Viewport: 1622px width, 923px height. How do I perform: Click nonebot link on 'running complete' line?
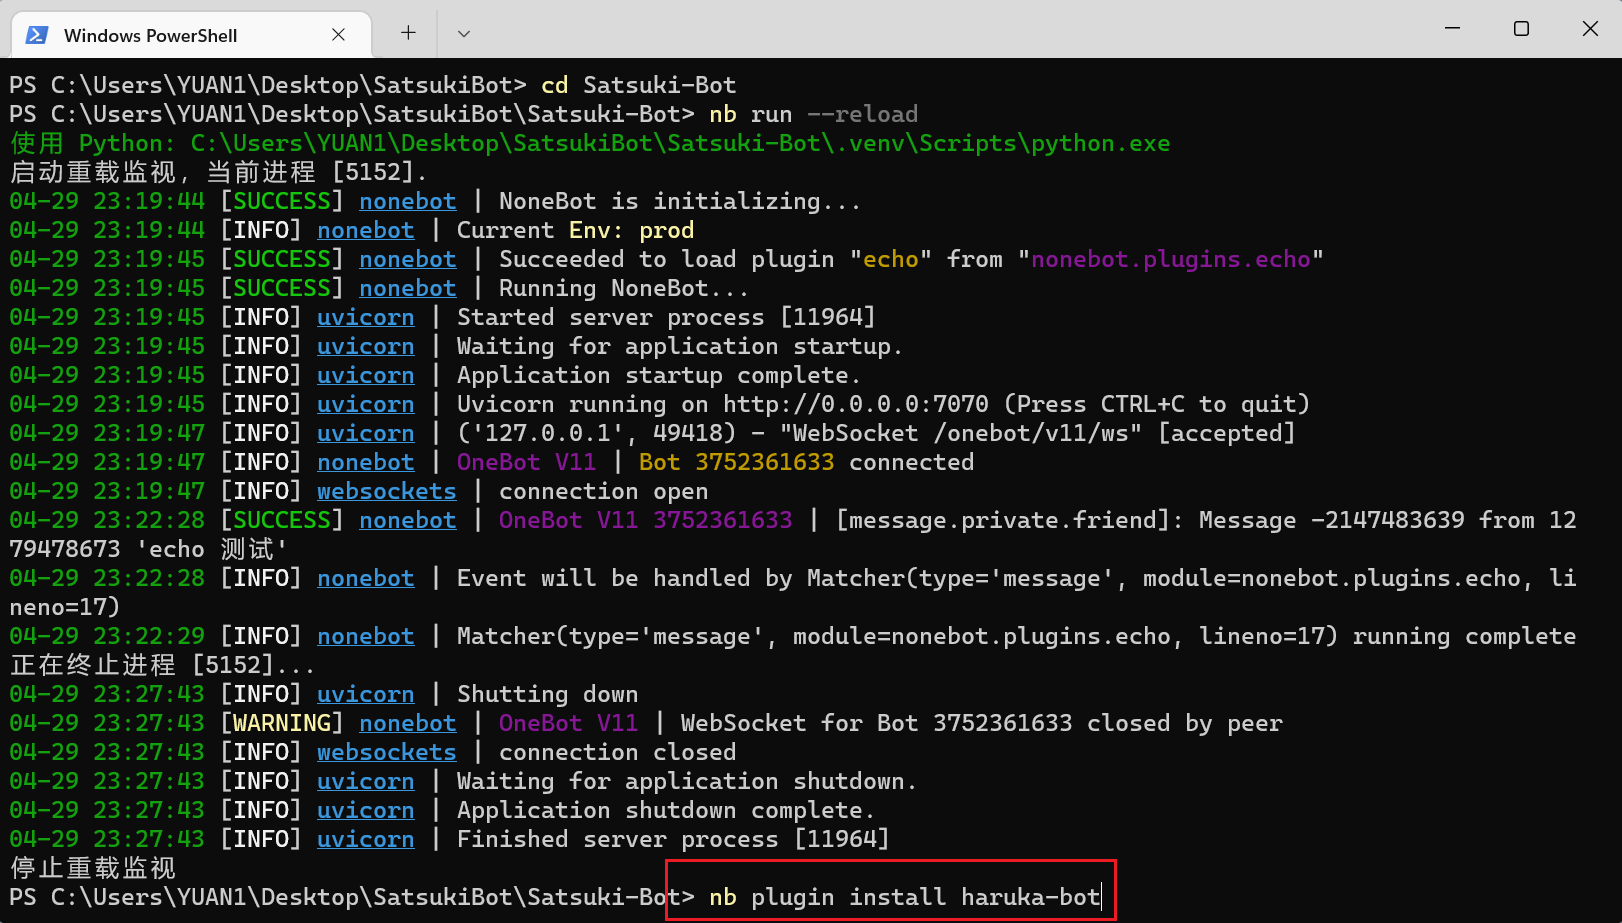(x=366, y=636)
